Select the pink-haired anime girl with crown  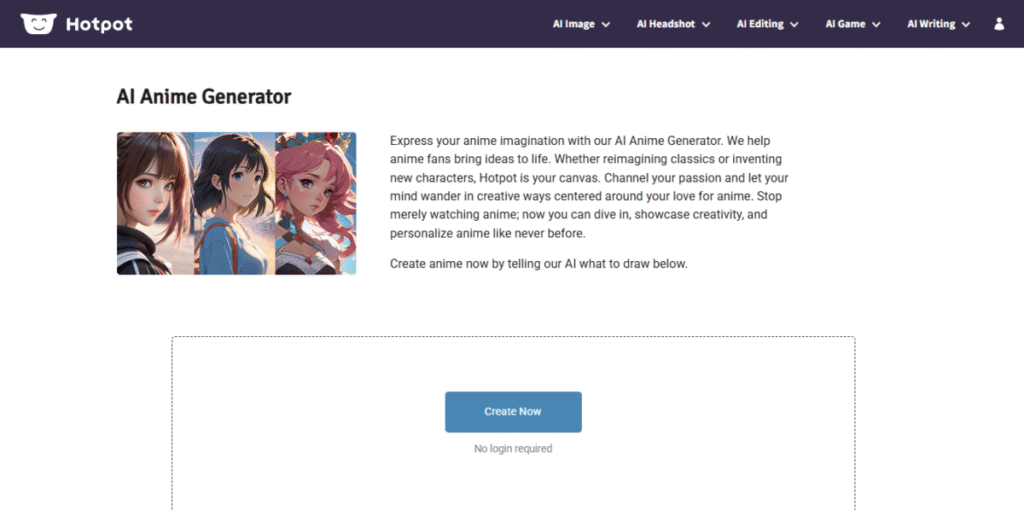coord(315,203)
